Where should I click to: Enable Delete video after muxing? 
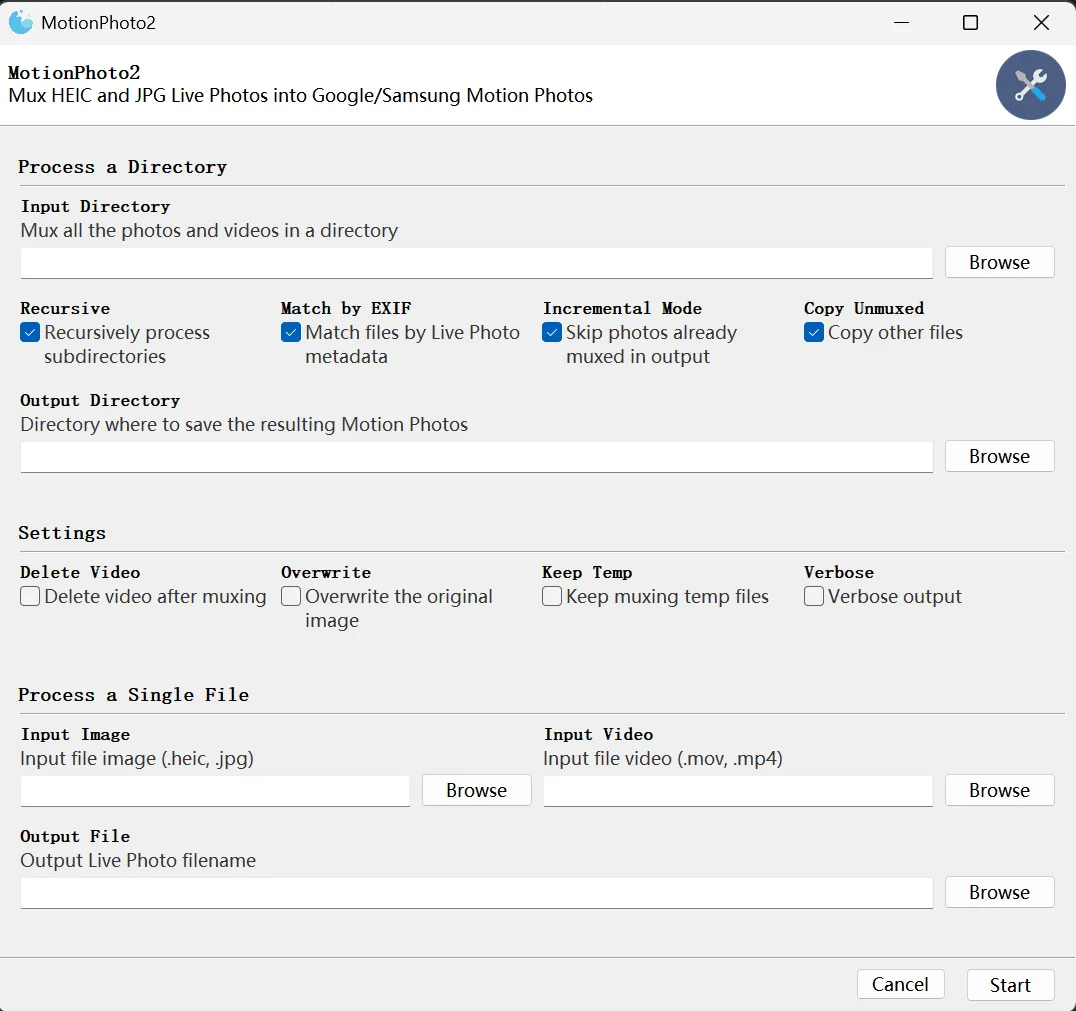pyautogui.click(x=30, y=597)
